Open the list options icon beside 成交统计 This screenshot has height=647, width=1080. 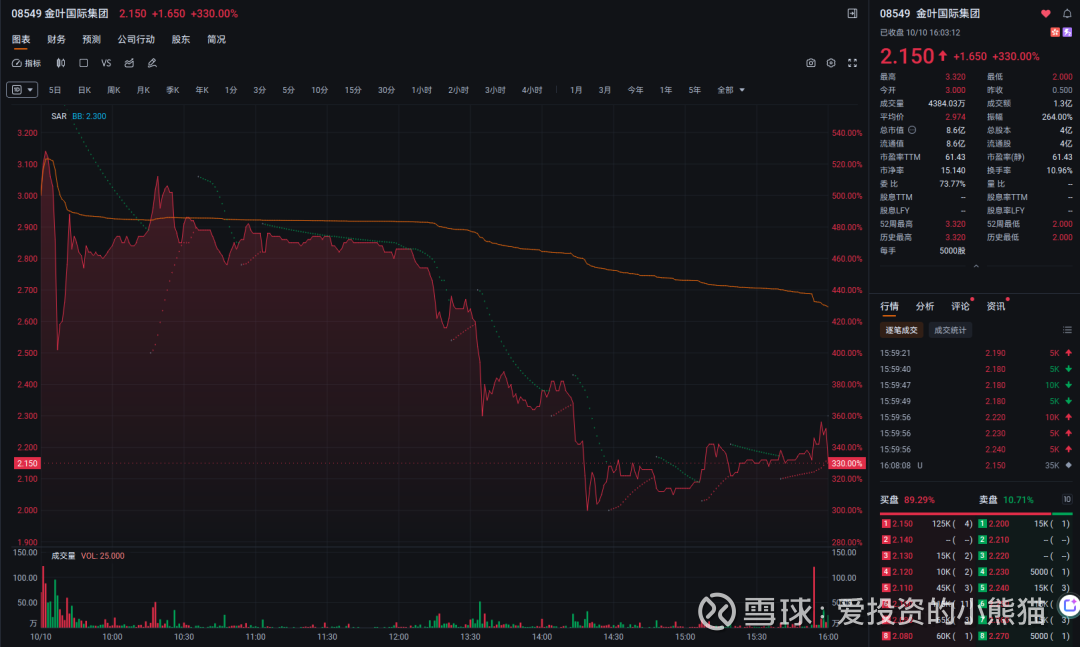coord(1067,330)
